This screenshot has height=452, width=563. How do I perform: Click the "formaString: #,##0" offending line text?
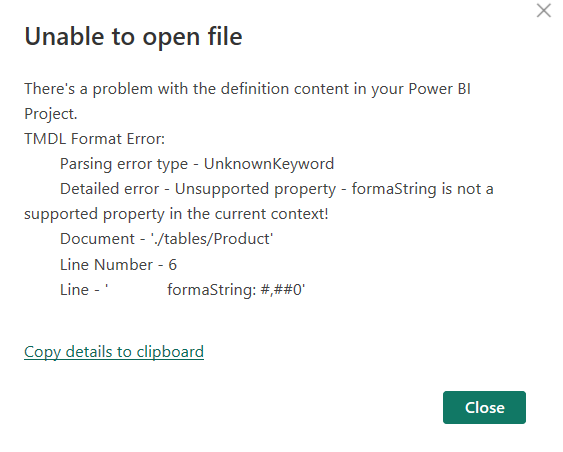pos(235,290)
